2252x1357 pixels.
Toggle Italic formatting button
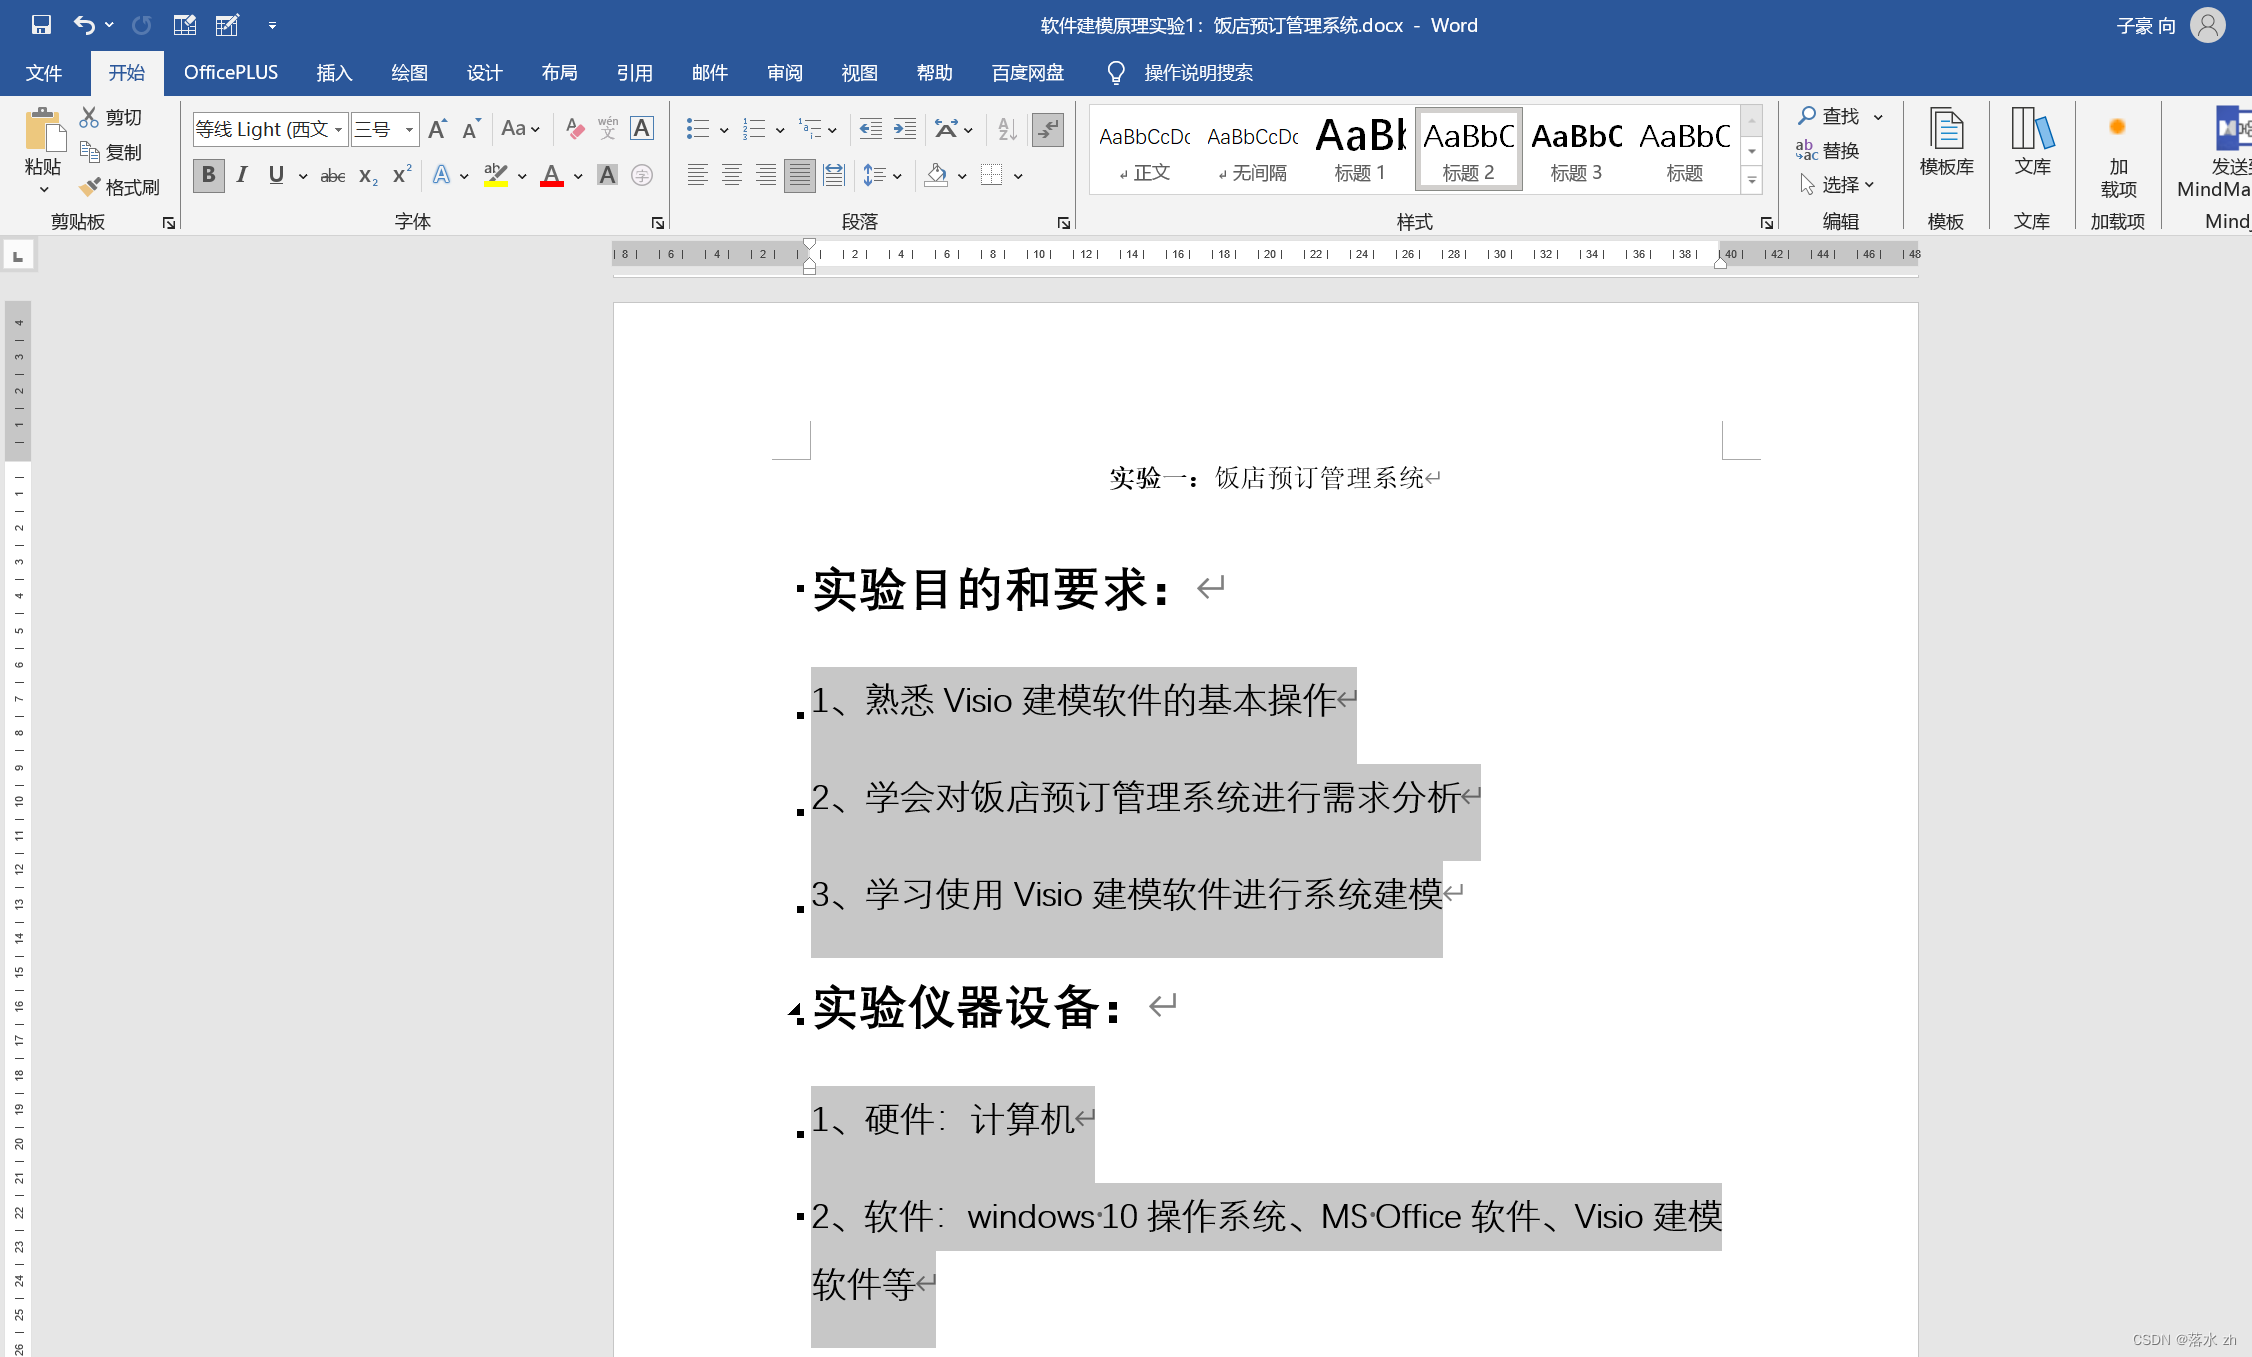(242, 176)
